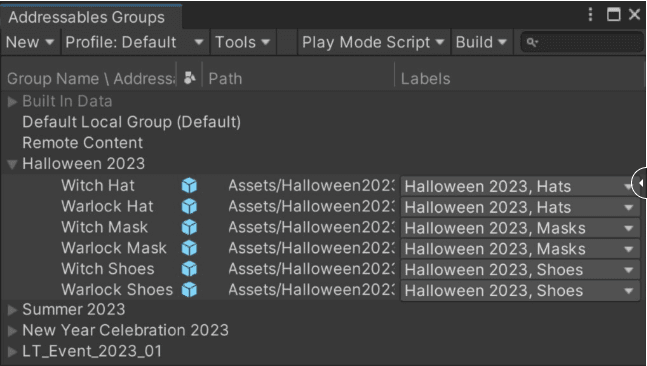Click the asset path of Witch Mask

pyautogui.click(x=312, y=227)
